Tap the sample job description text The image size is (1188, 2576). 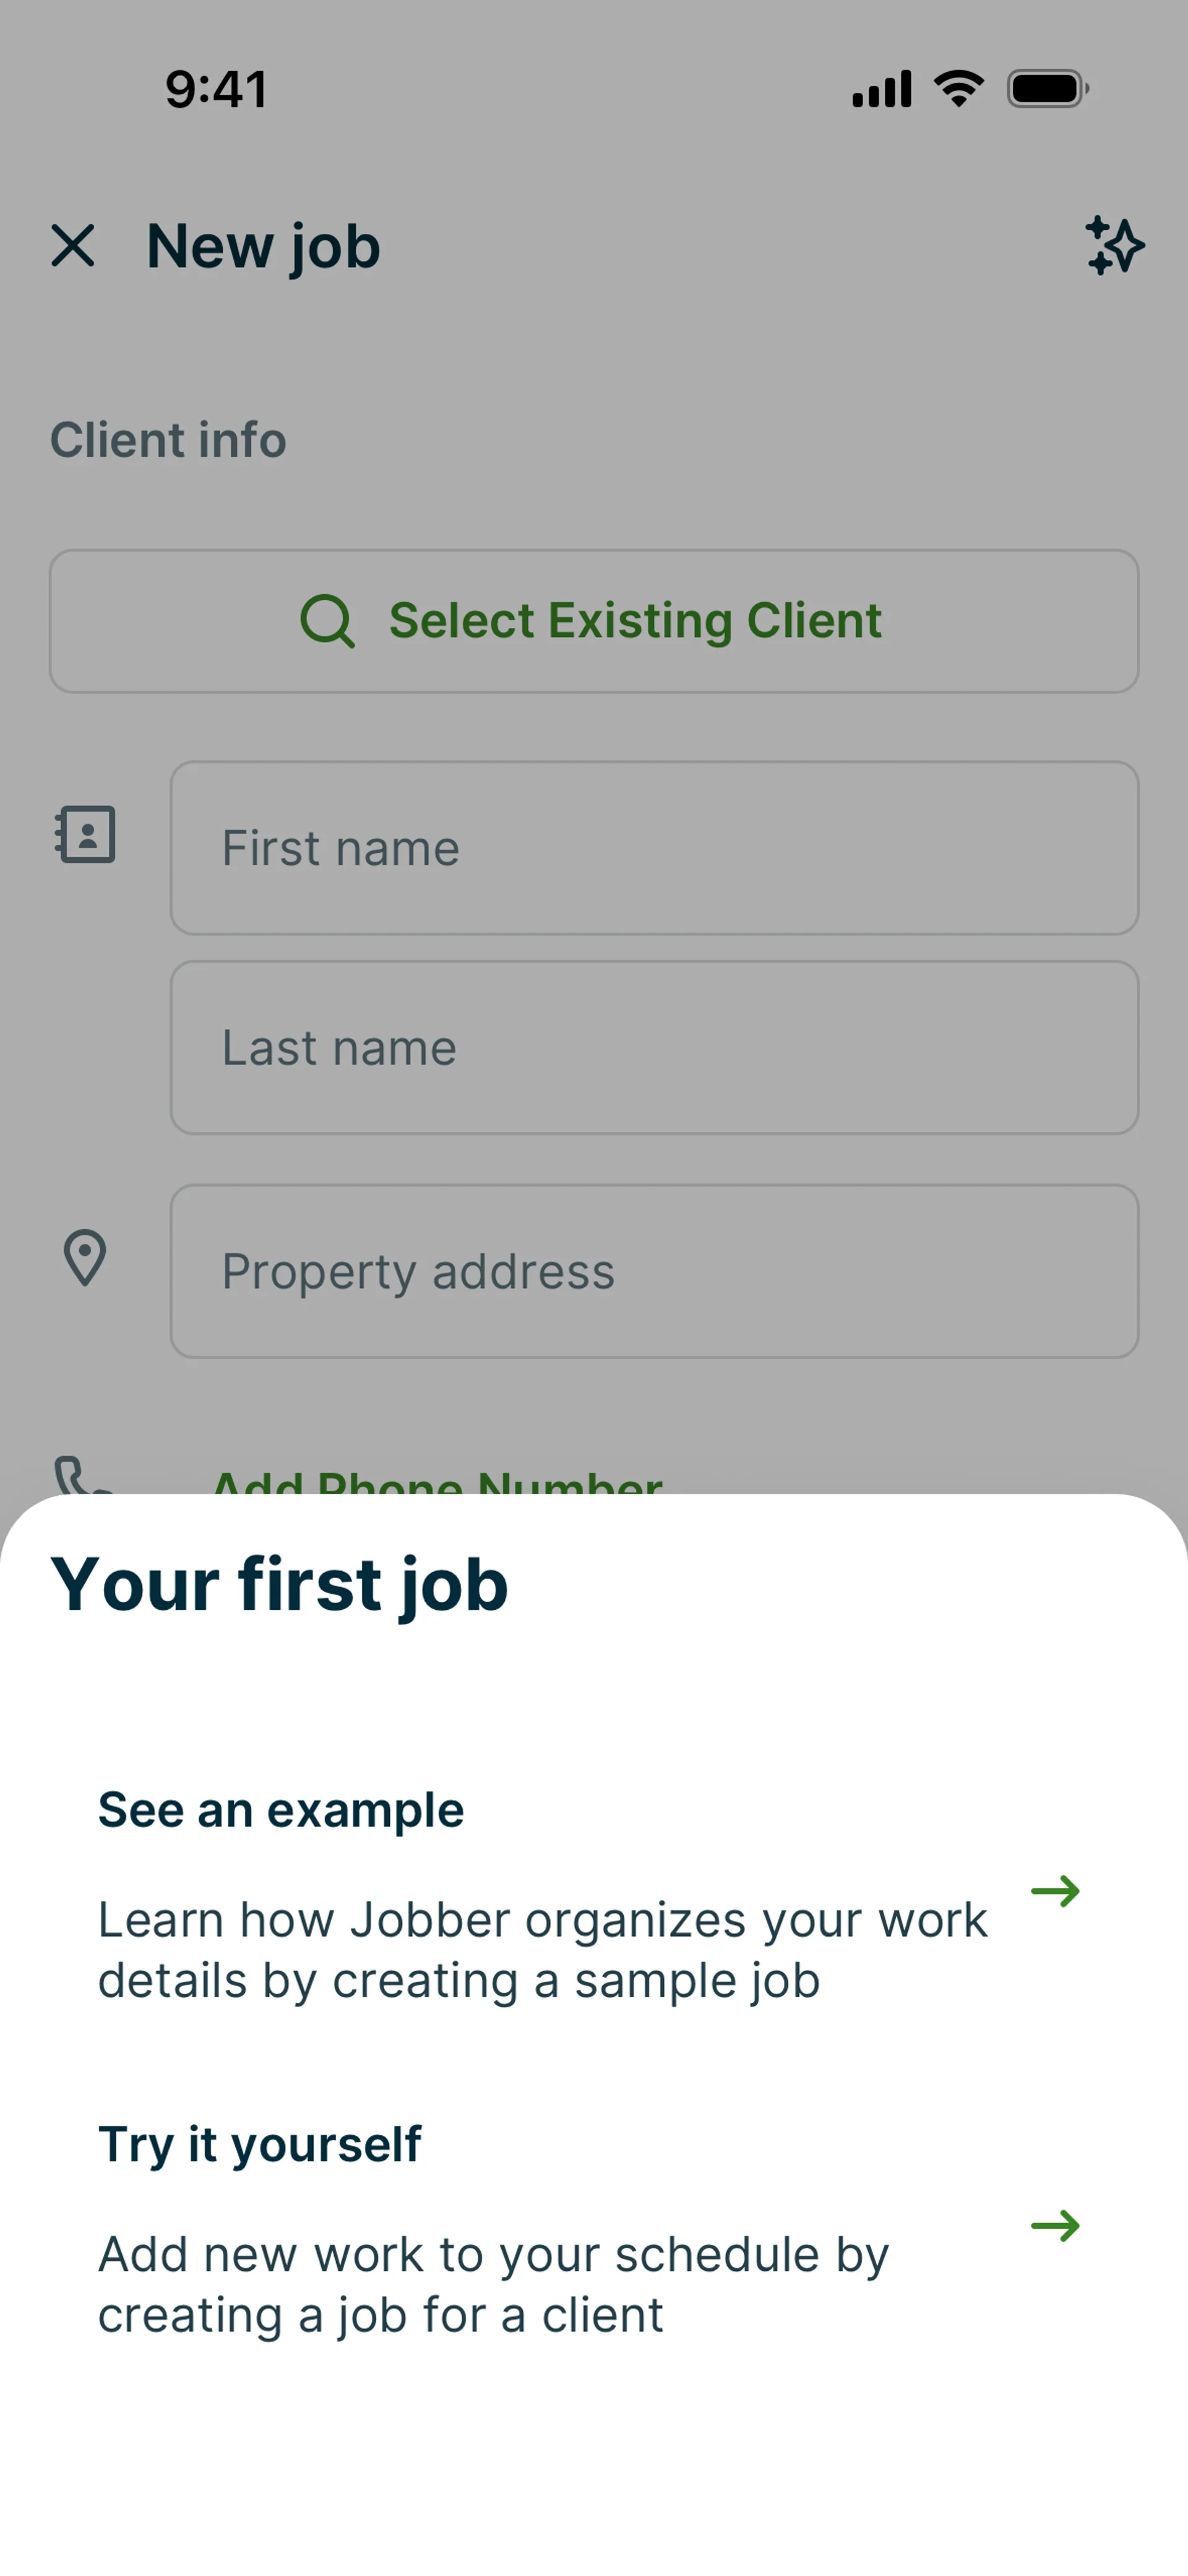coord(542,1950)
